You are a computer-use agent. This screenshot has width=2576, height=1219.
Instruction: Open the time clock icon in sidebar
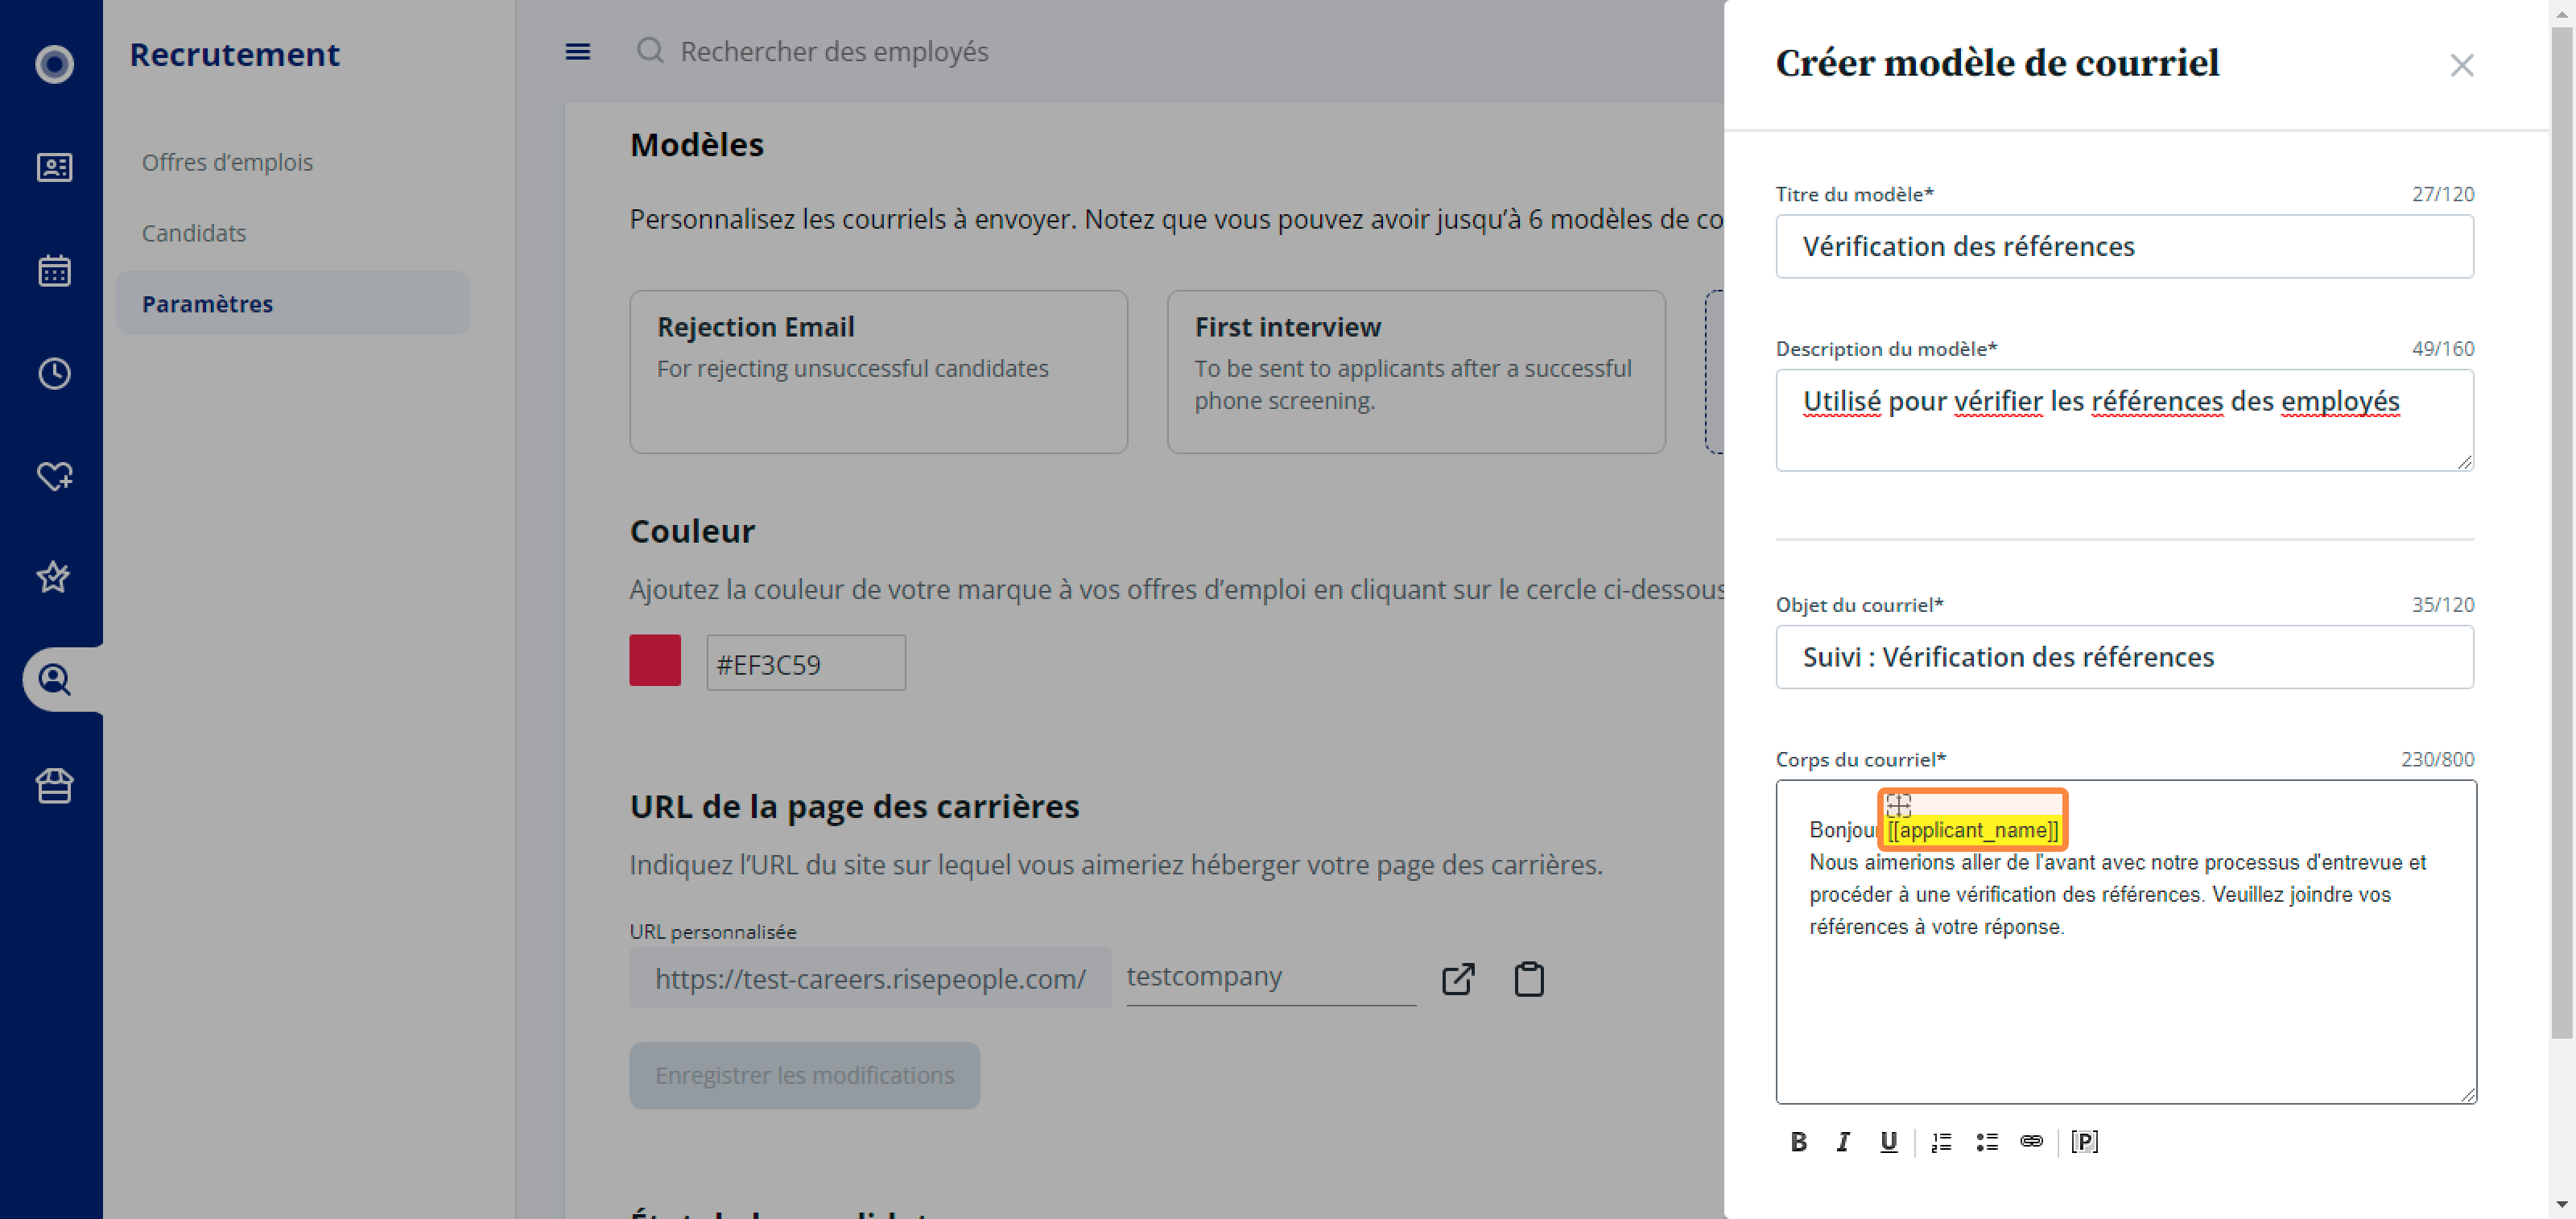click(x=54, y=373)
